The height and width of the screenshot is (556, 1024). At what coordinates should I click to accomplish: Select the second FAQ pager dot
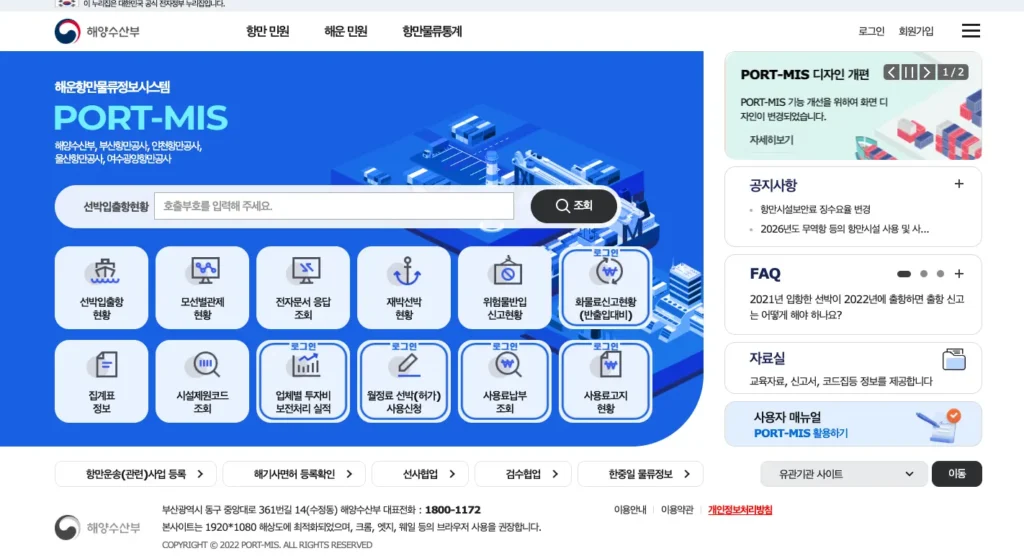(923, 274)
